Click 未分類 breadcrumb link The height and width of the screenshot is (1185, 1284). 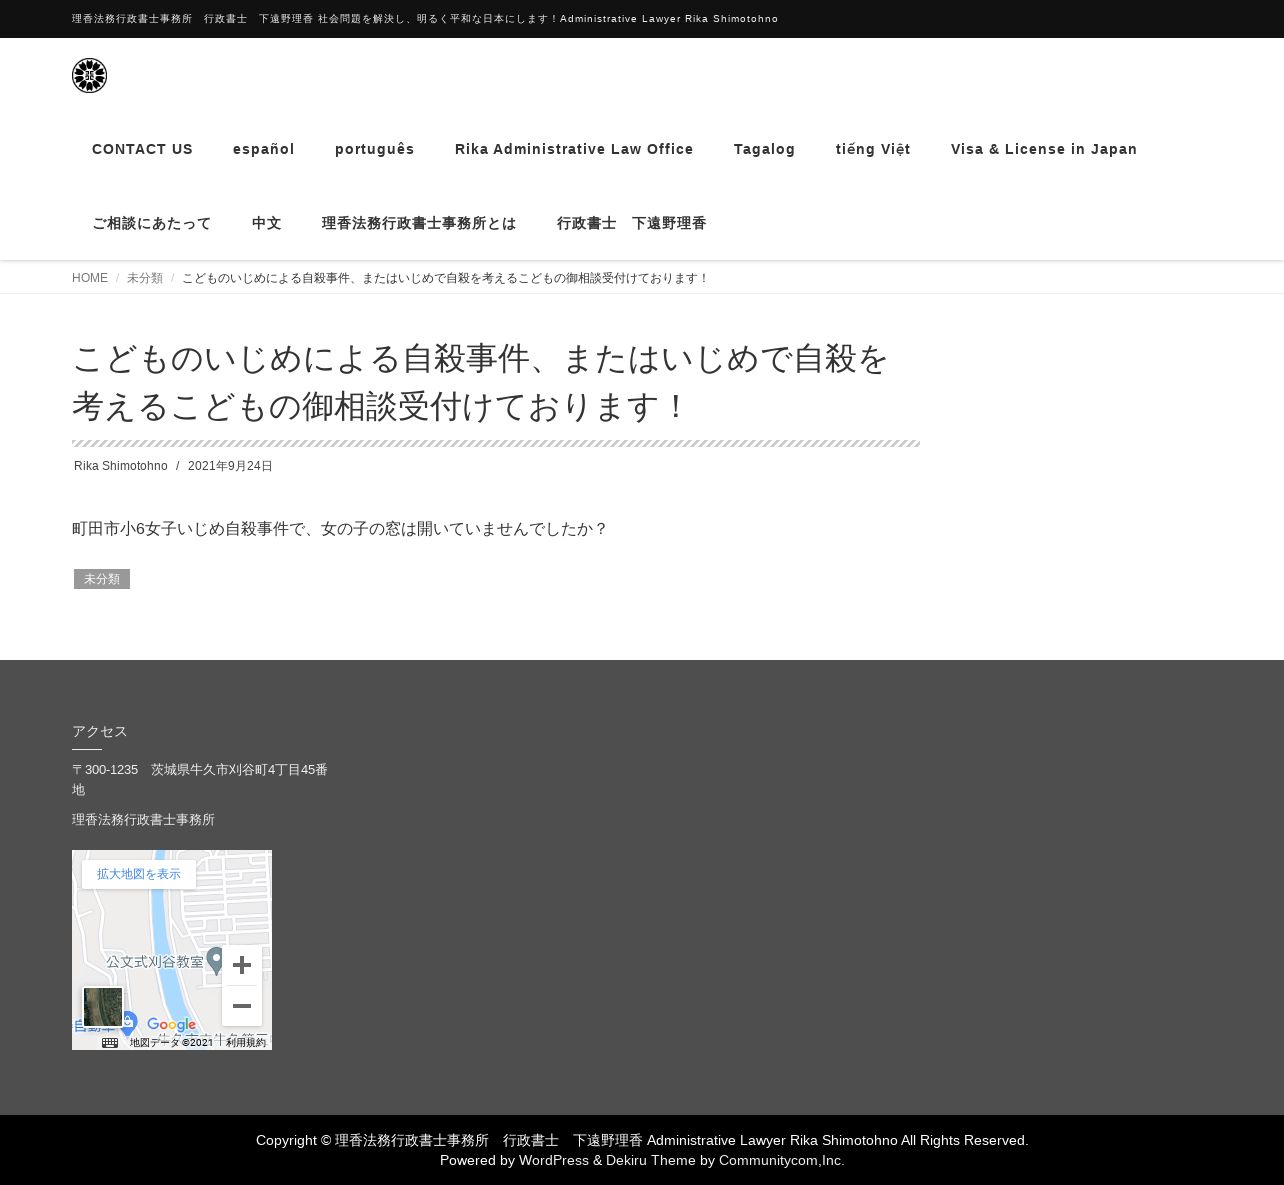click(145, 278)
